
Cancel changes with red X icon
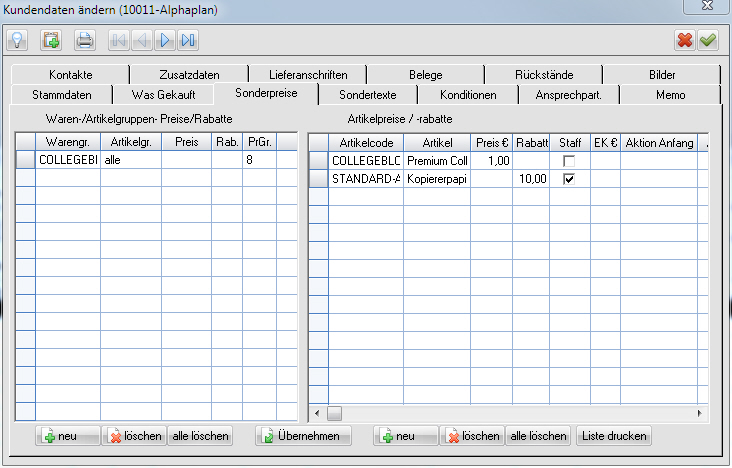[x=685, y=40]
